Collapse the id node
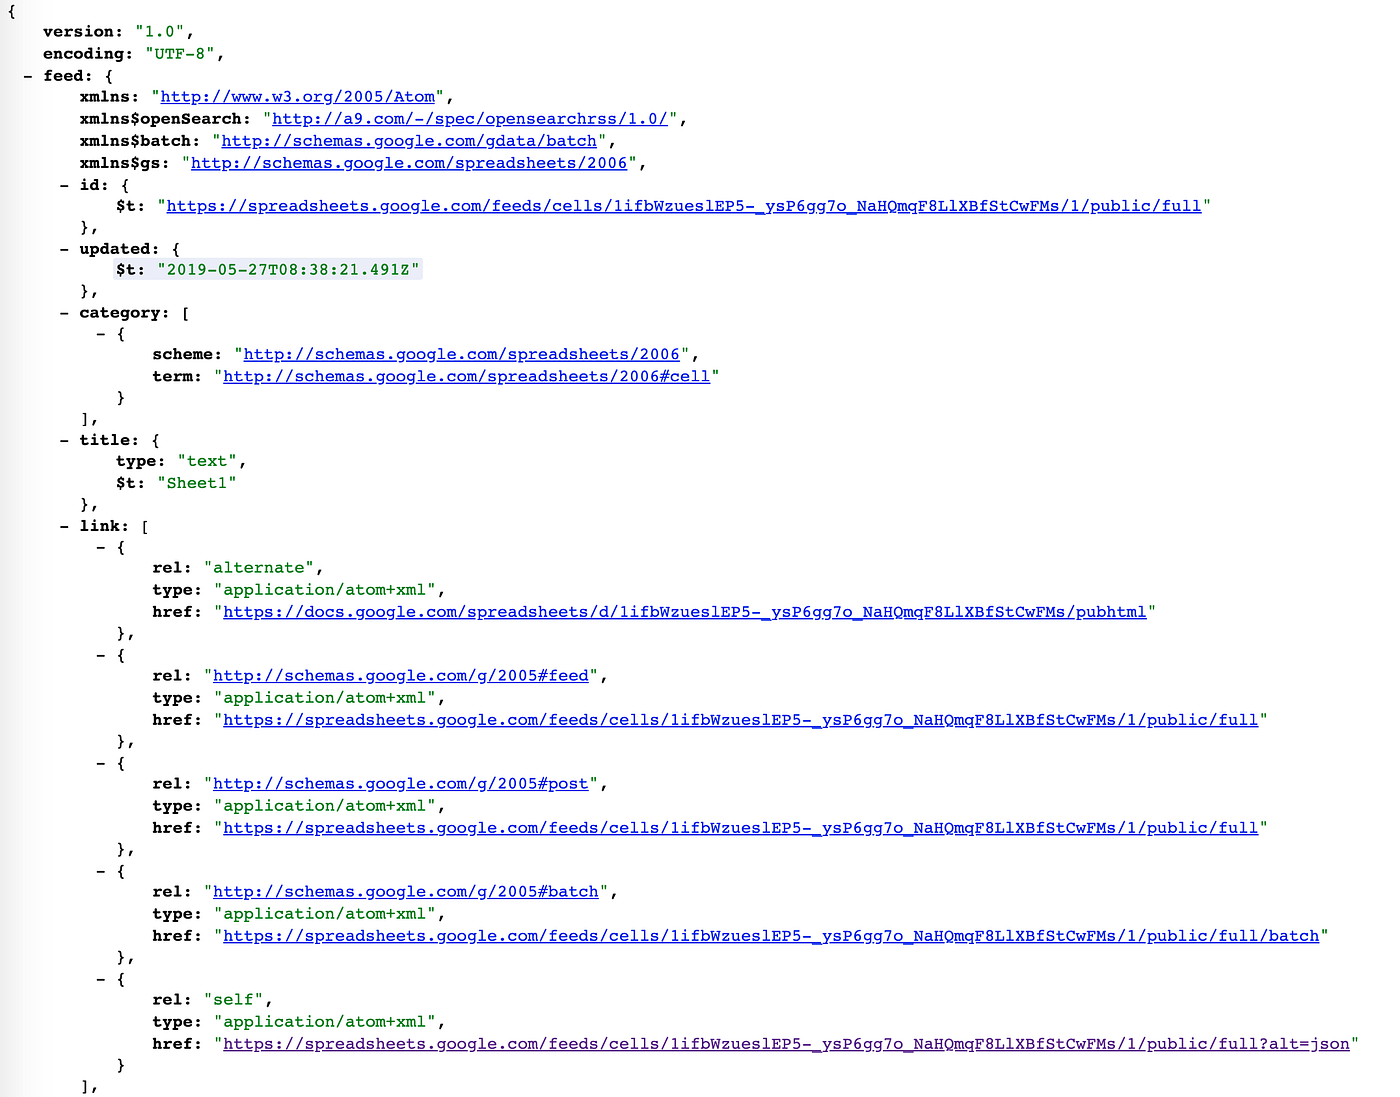 tap(64, 185)
